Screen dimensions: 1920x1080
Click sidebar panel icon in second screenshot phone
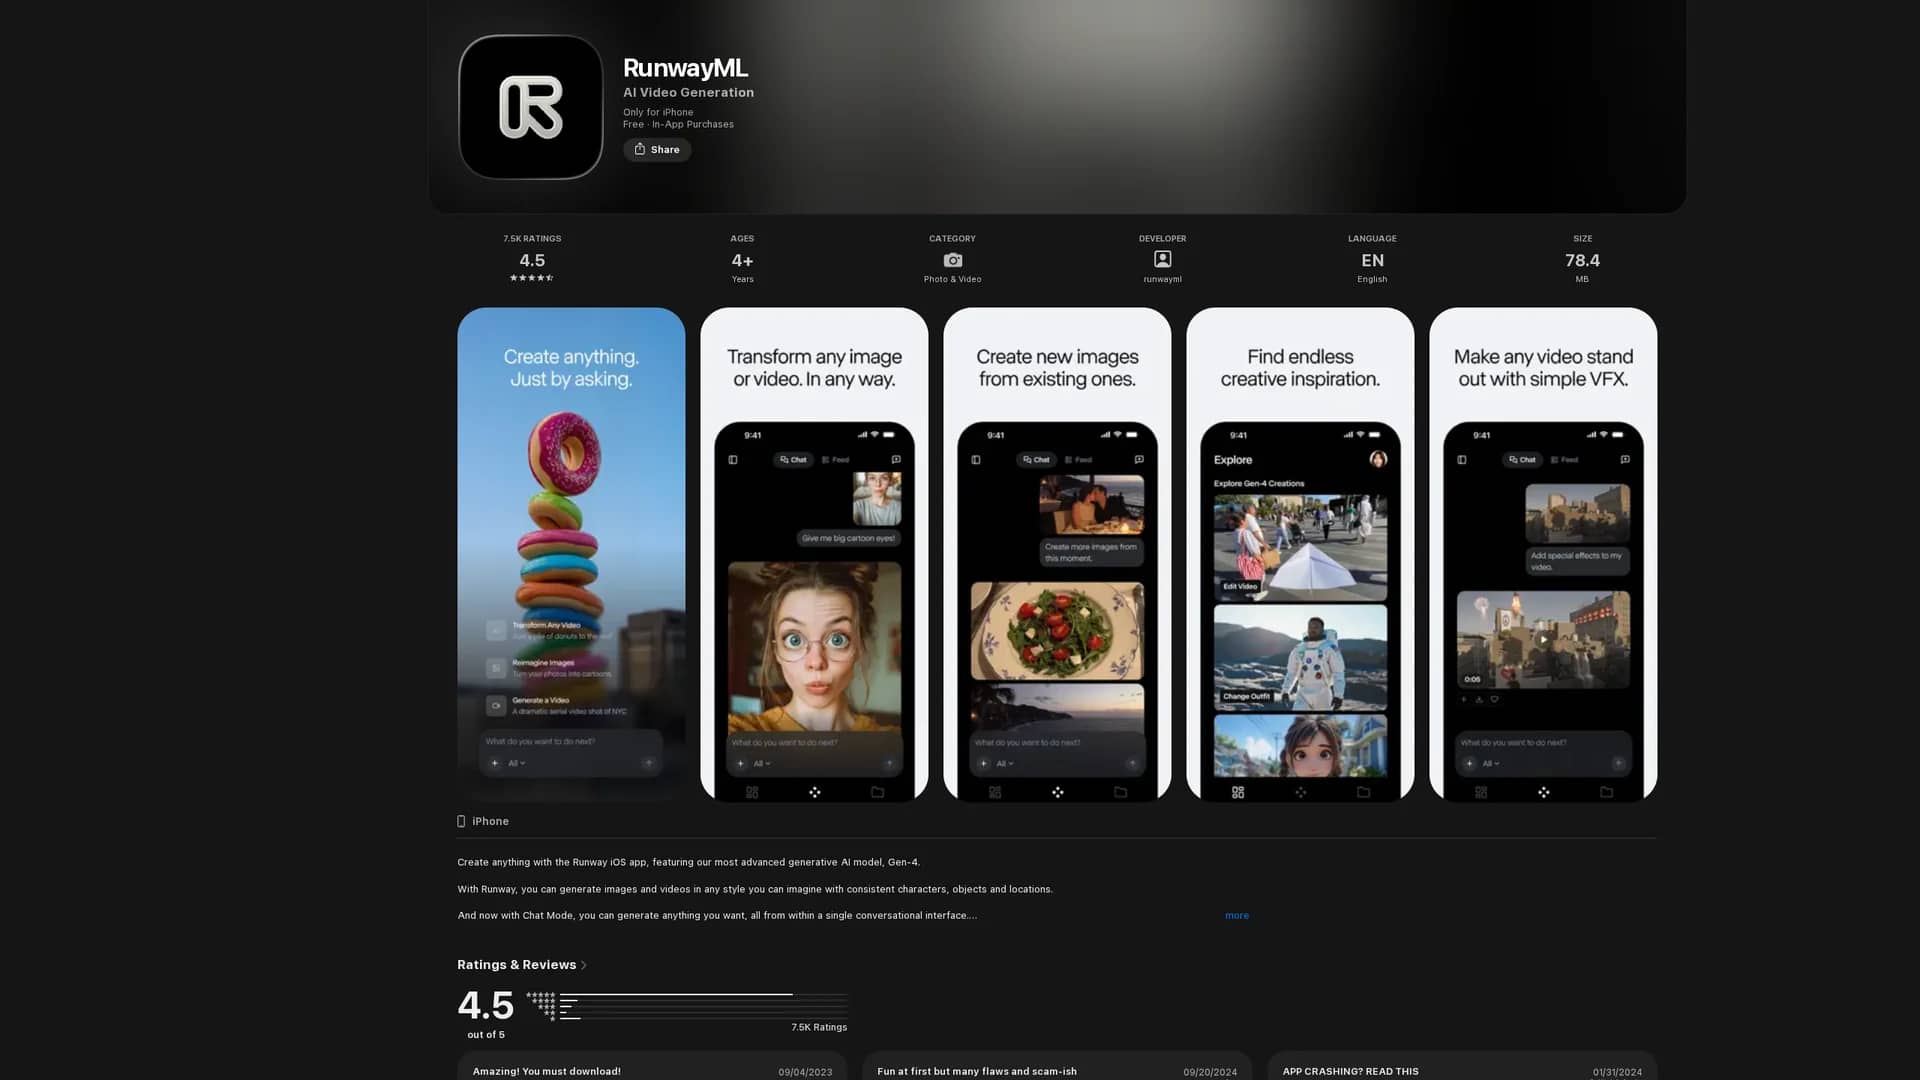pos(733,460)
